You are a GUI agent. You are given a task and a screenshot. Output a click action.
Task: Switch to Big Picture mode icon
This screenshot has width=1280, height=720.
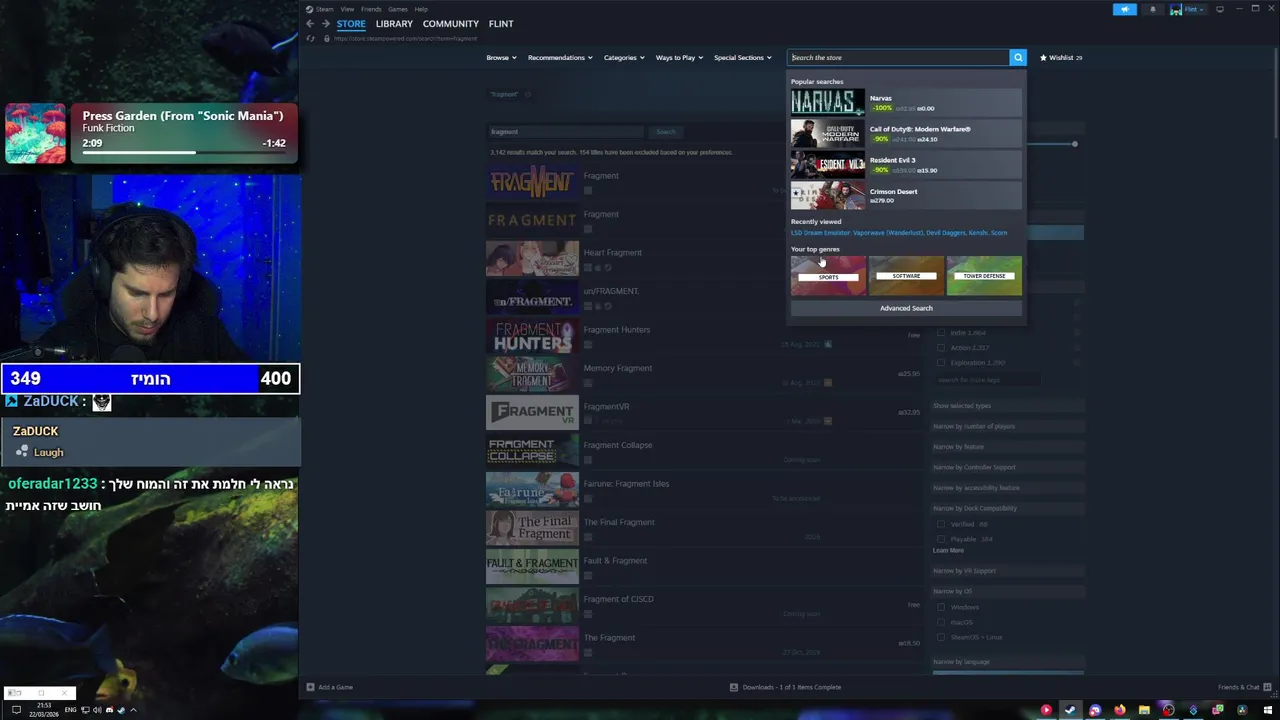(1220, 10)
